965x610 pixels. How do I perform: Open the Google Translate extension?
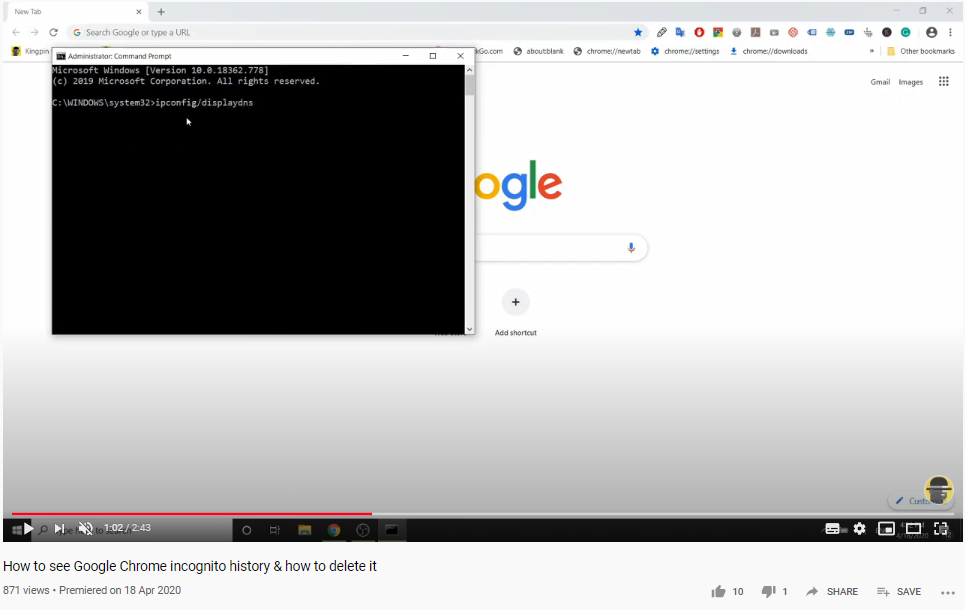pos(680,32)
